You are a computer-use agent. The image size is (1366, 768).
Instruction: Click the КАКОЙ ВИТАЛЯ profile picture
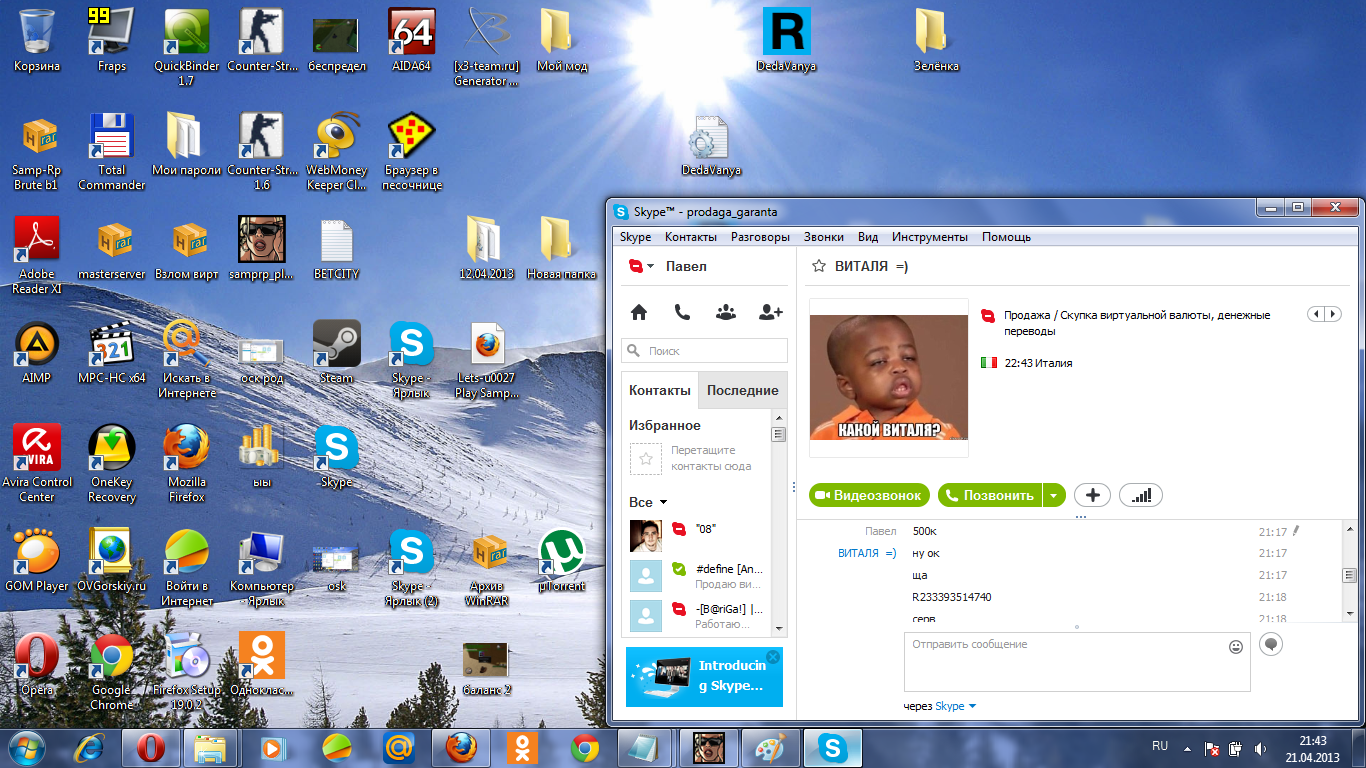pos(888,377)
